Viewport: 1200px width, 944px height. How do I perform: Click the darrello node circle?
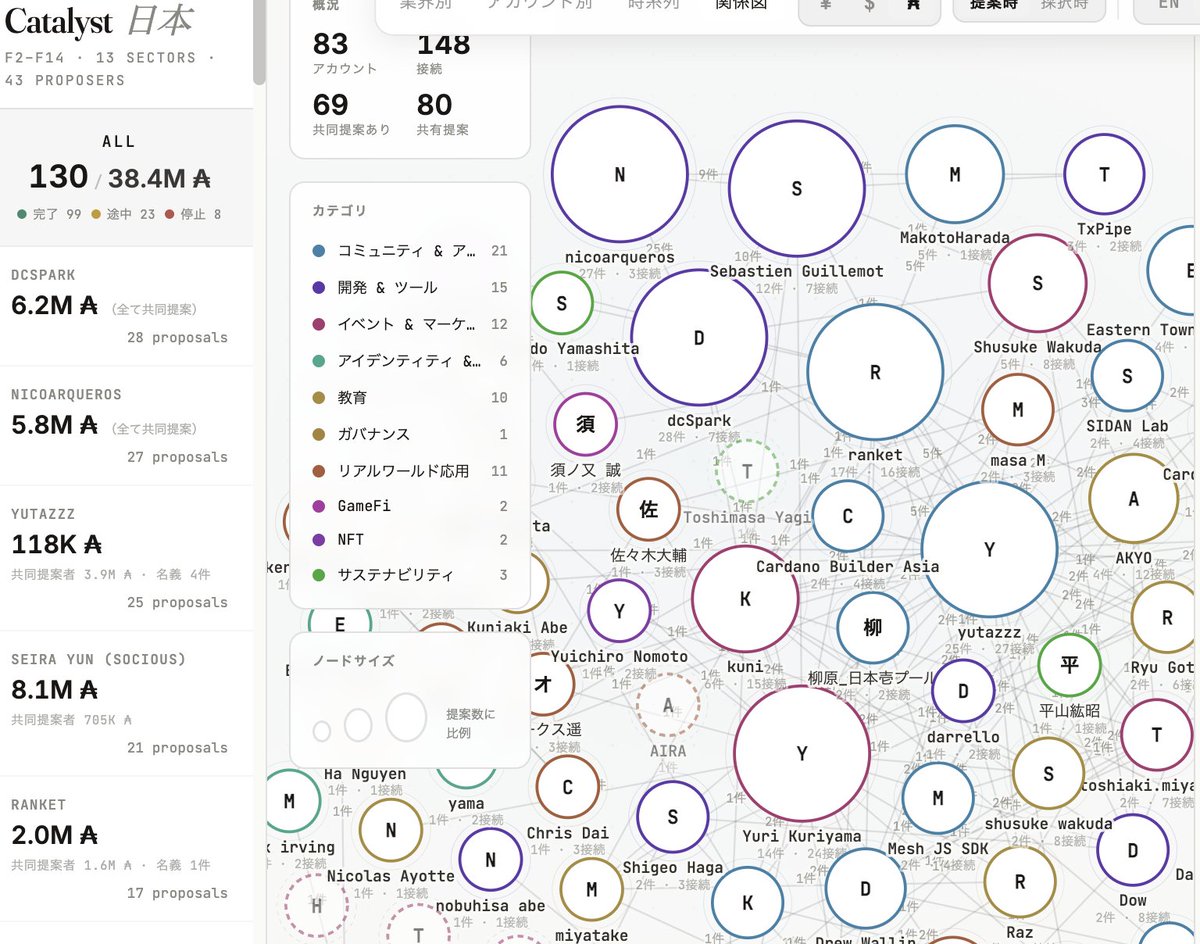click(963, 691)
